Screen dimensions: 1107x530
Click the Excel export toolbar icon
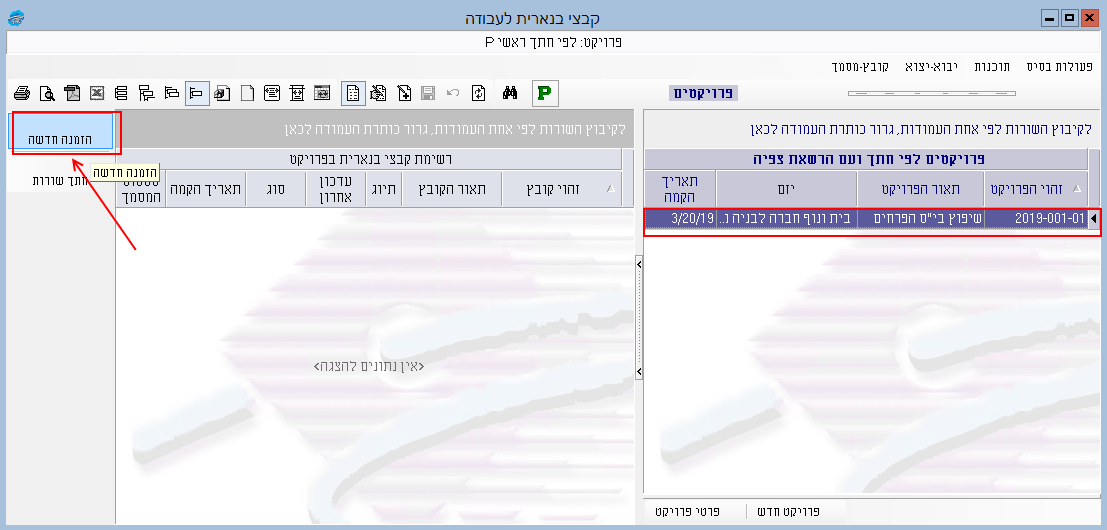coord(97,94)
